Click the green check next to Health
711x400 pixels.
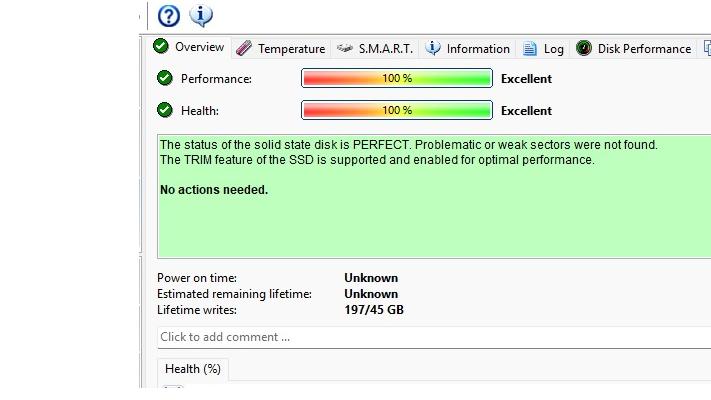[165, 110]
